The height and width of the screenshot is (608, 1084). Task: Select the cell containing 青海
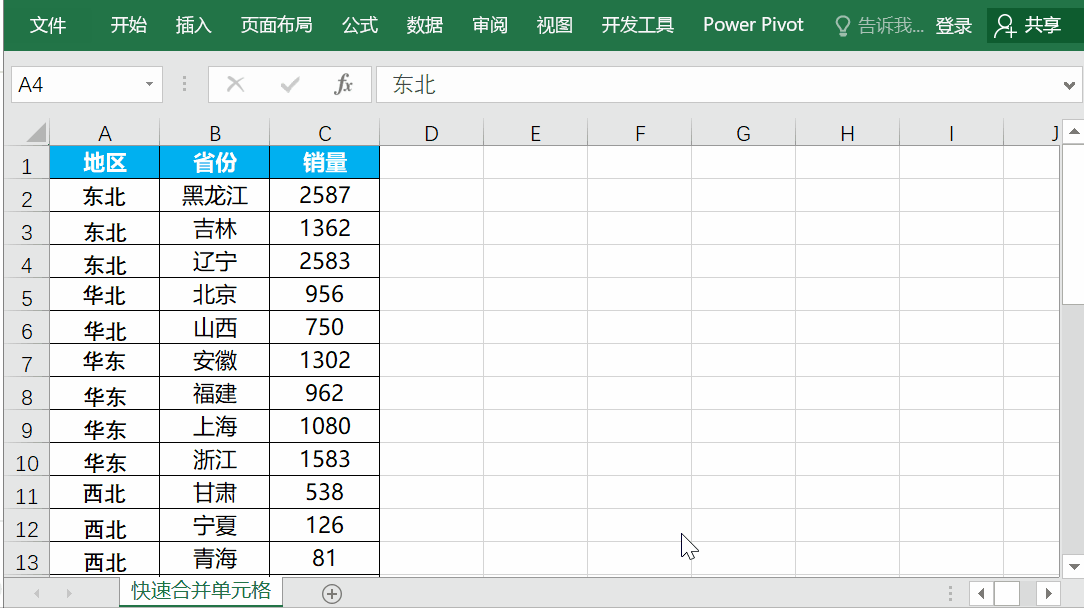214,559
